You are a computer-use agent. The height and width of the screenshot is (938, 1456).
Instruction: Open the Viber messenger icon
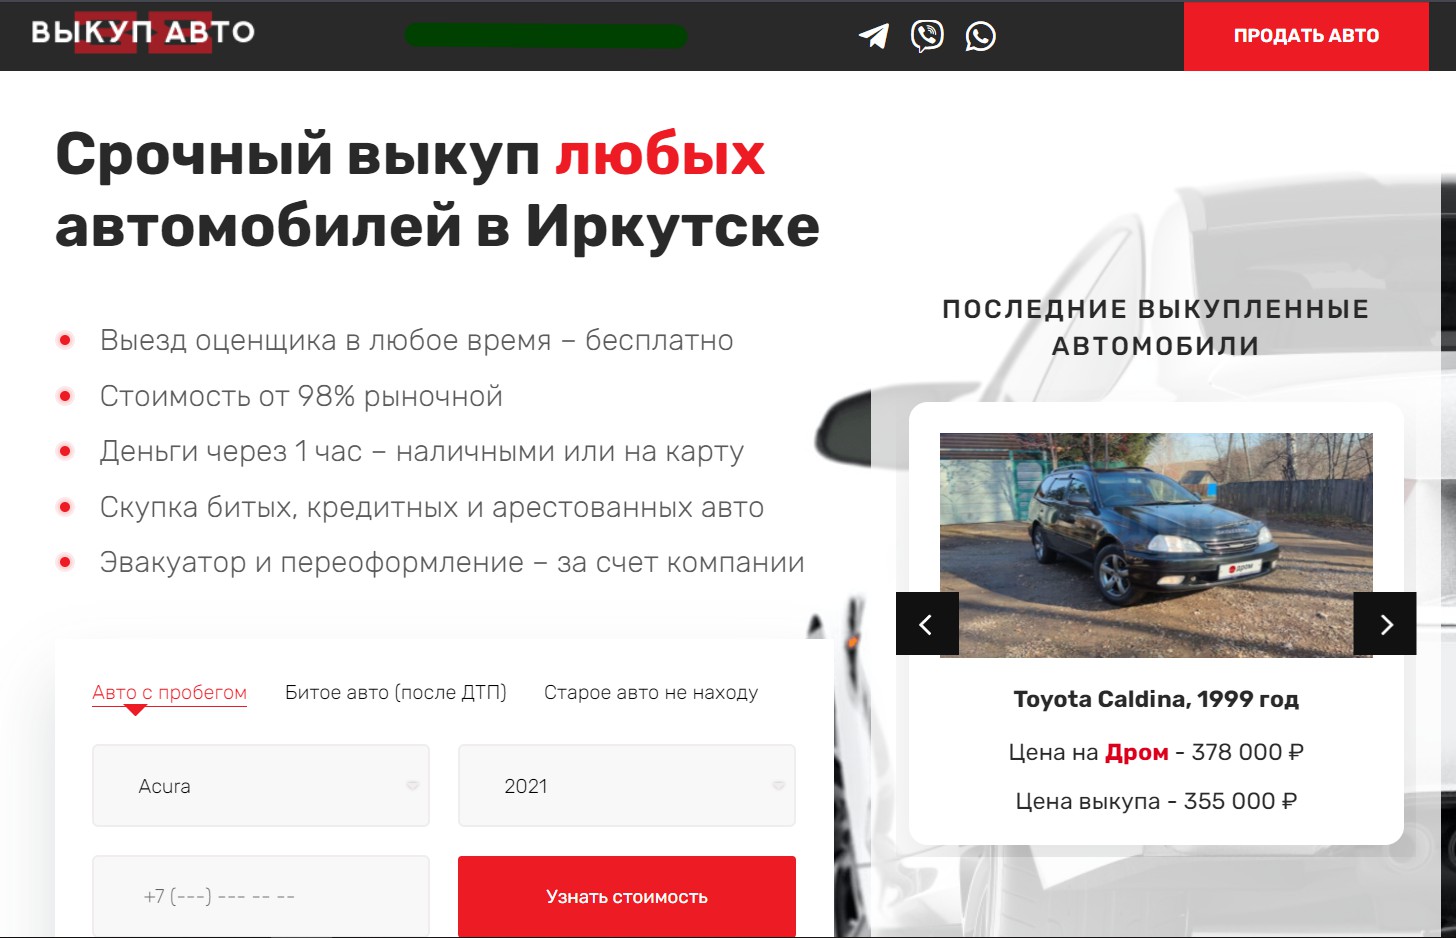[x=927, y=36]
